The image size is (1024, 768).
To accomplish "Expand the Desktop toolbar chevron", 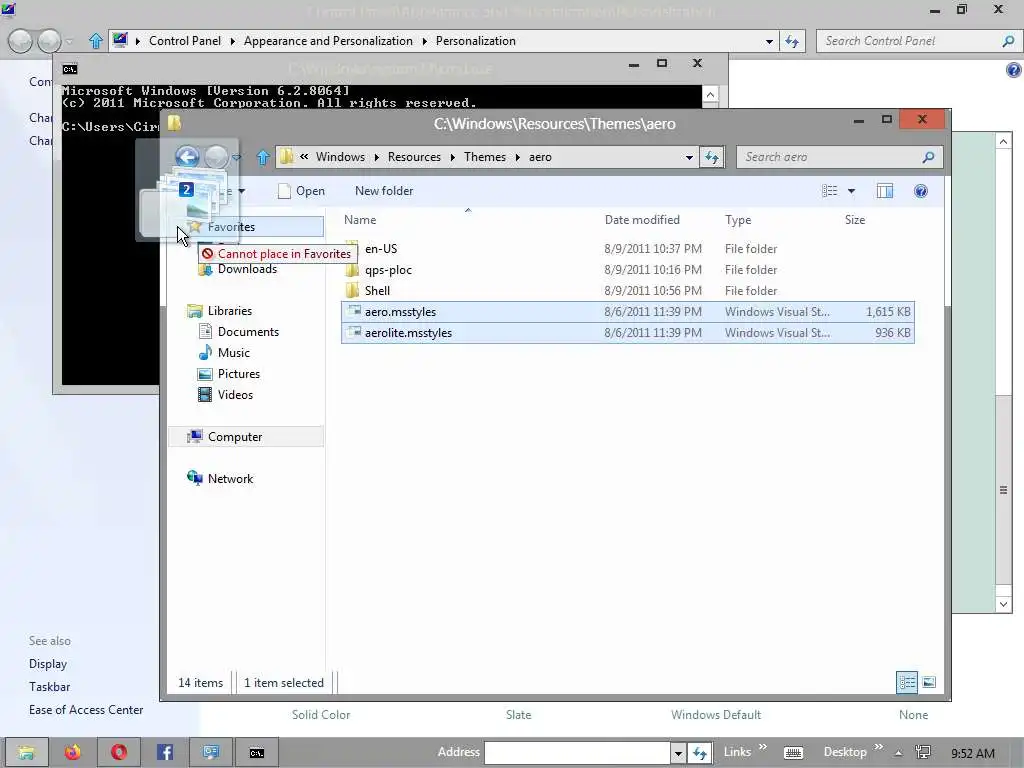I will coord(878,747).
